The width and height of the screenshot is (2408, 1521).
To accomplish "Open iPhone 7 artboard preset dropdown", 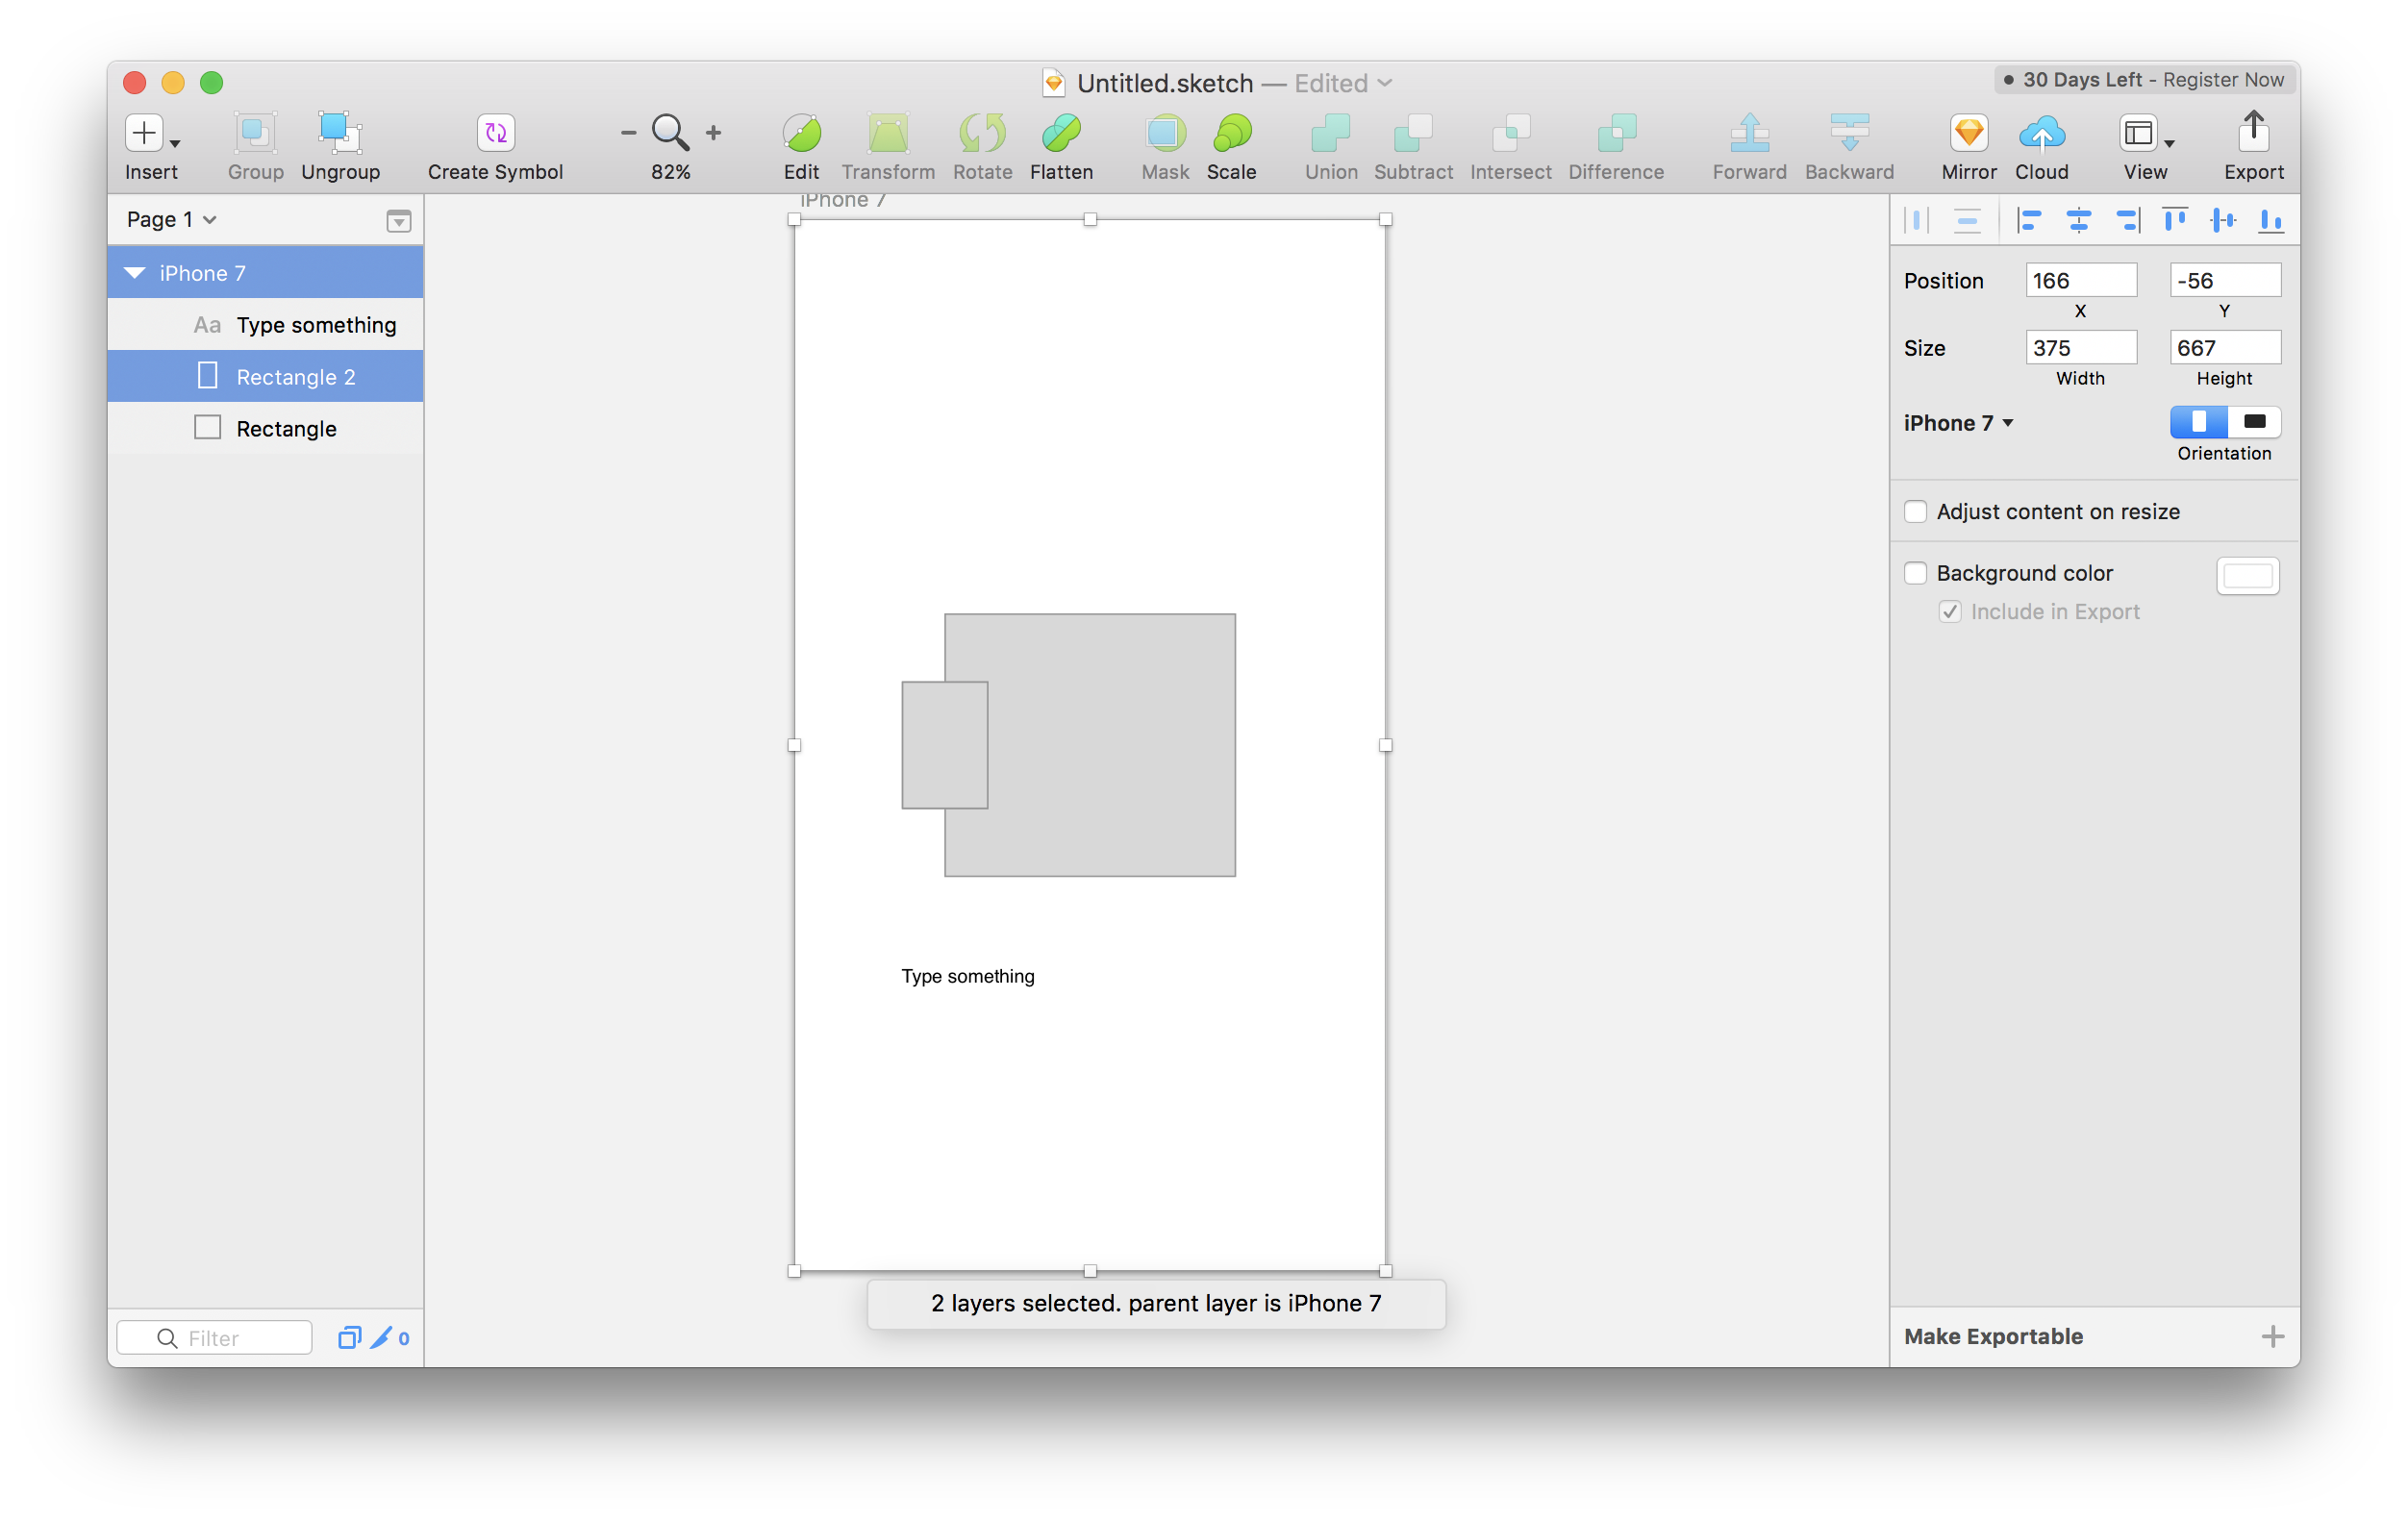I will (1958, 423).
